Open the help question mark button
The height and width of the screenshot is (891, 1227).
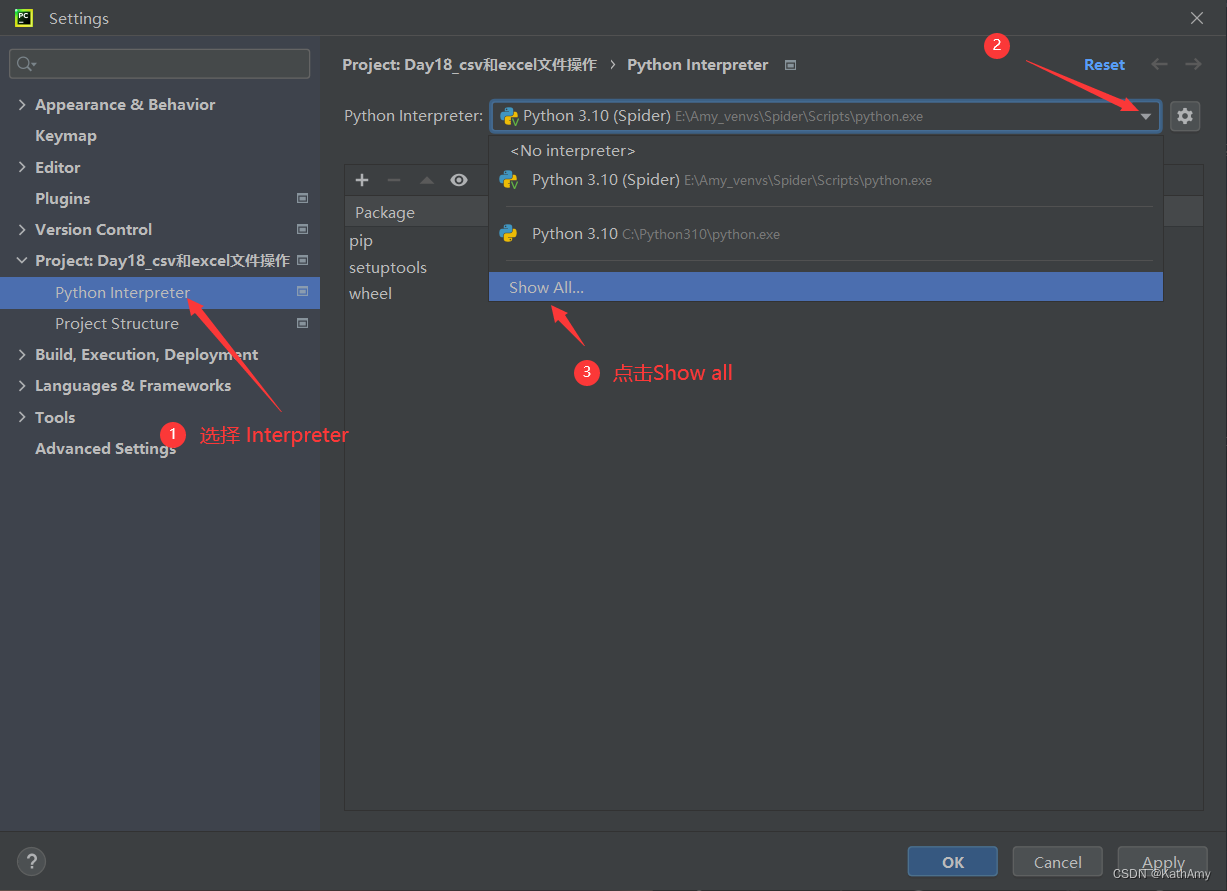point(31,861)
